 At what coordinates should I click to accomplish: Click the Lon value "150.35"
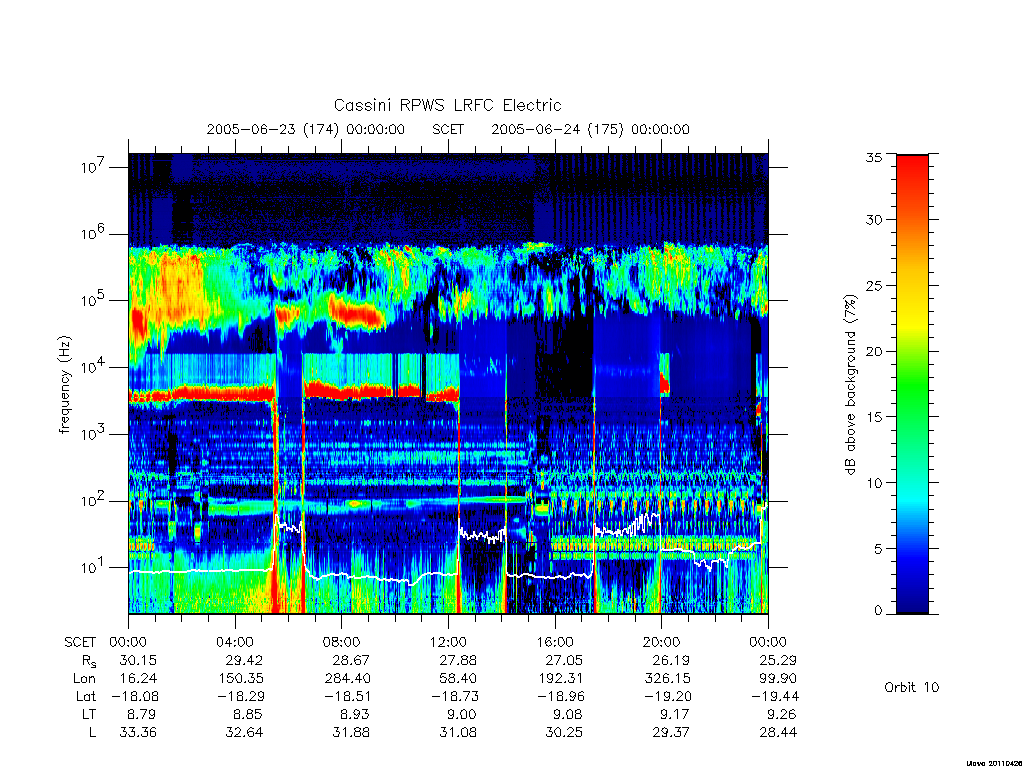pos(241,679)
